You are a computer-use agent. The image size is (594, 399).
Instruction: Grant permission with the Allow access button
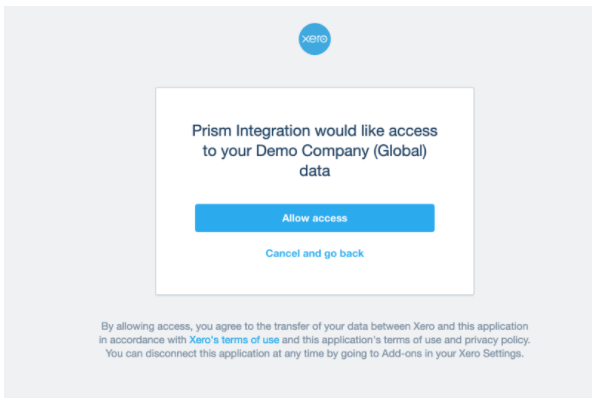(x=314, y=218)
